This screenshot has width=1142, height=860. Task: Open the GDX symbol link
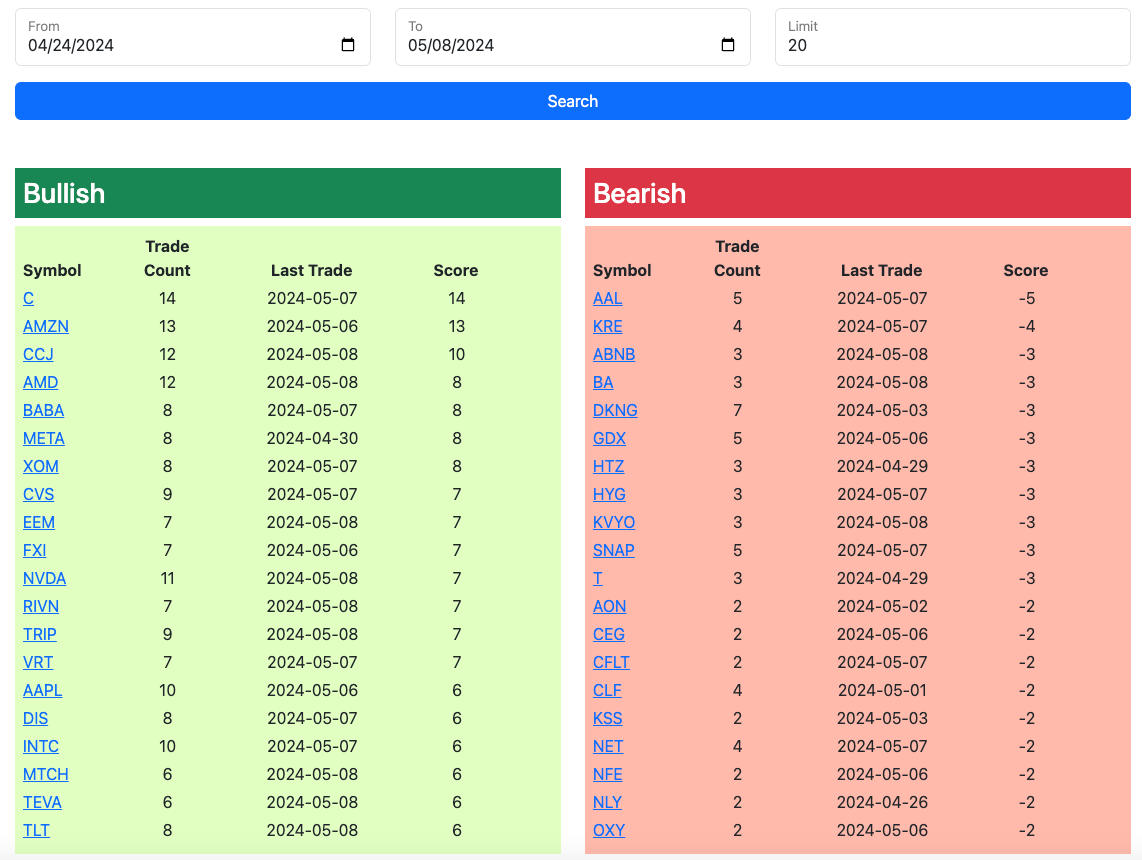(610, 438)
